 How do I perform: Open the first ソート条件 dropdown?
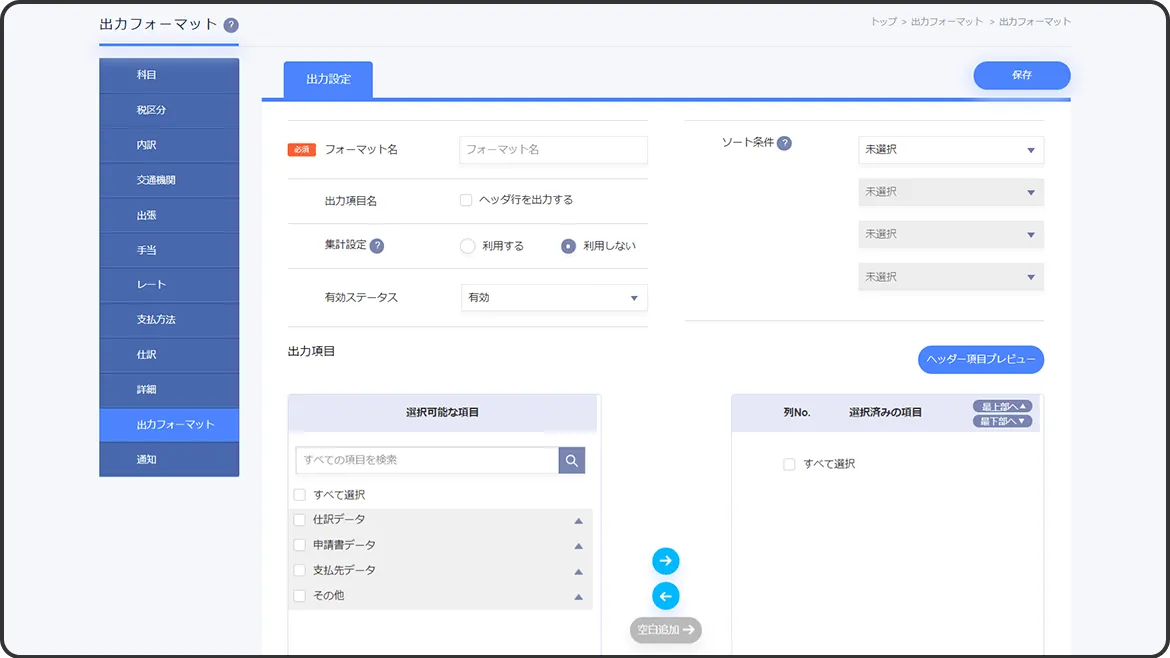click(950, 150)
